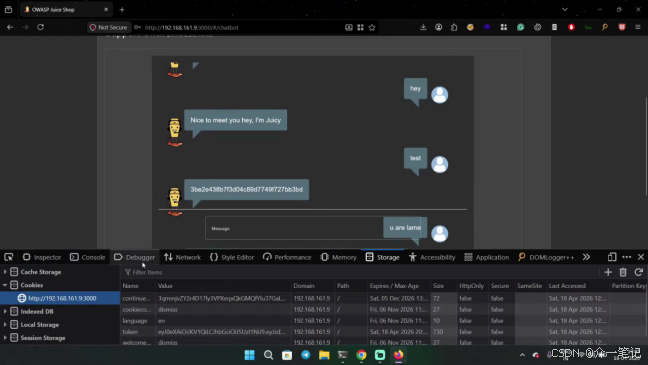648x365 pixels.
Task: Delete cookies with the trash icon
Action: tap(623, 272)
